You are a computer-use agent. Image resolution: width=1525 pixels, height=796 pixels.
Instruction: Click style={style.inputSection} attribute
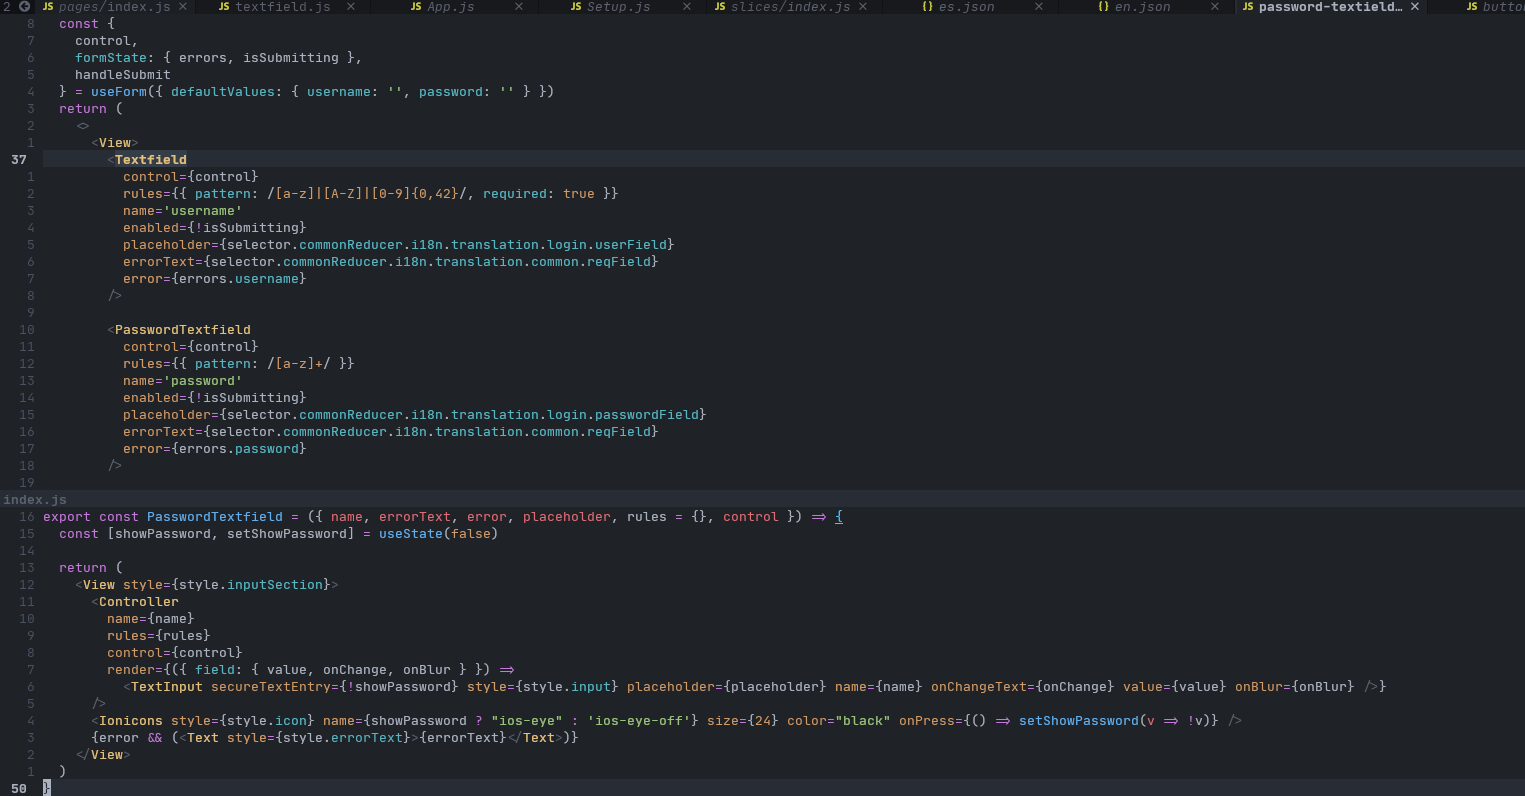227,584
